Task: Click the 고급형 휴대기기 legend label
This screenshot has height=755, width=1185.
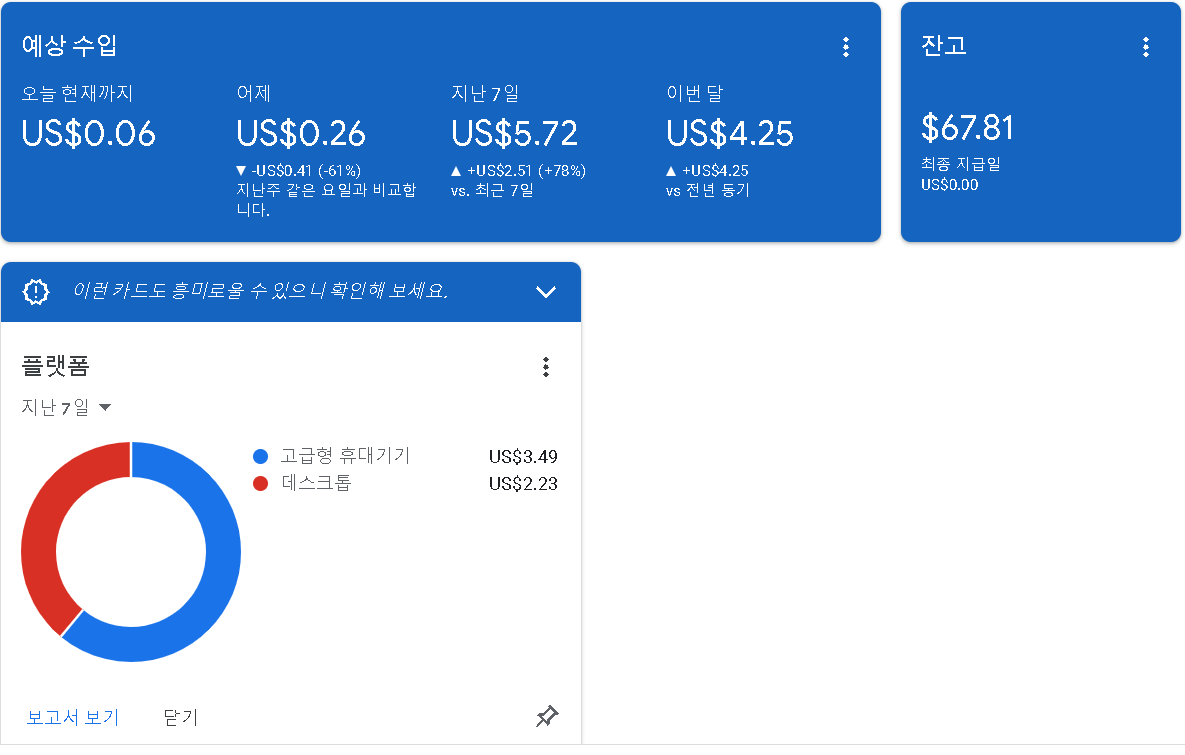Action: [345, 456]
